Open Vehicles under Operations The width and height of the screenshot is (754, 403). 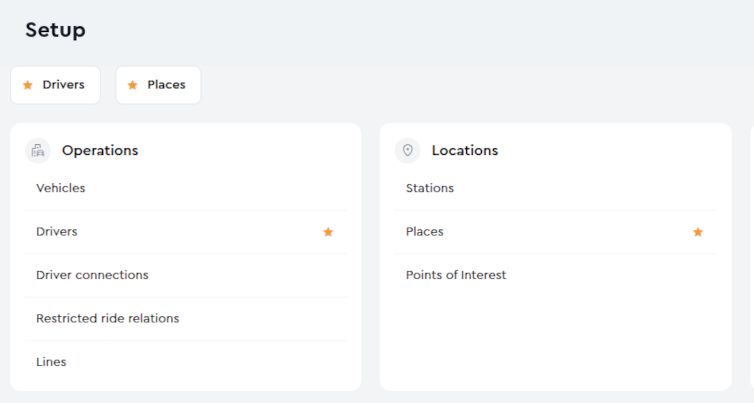click(x=186, y=188)
